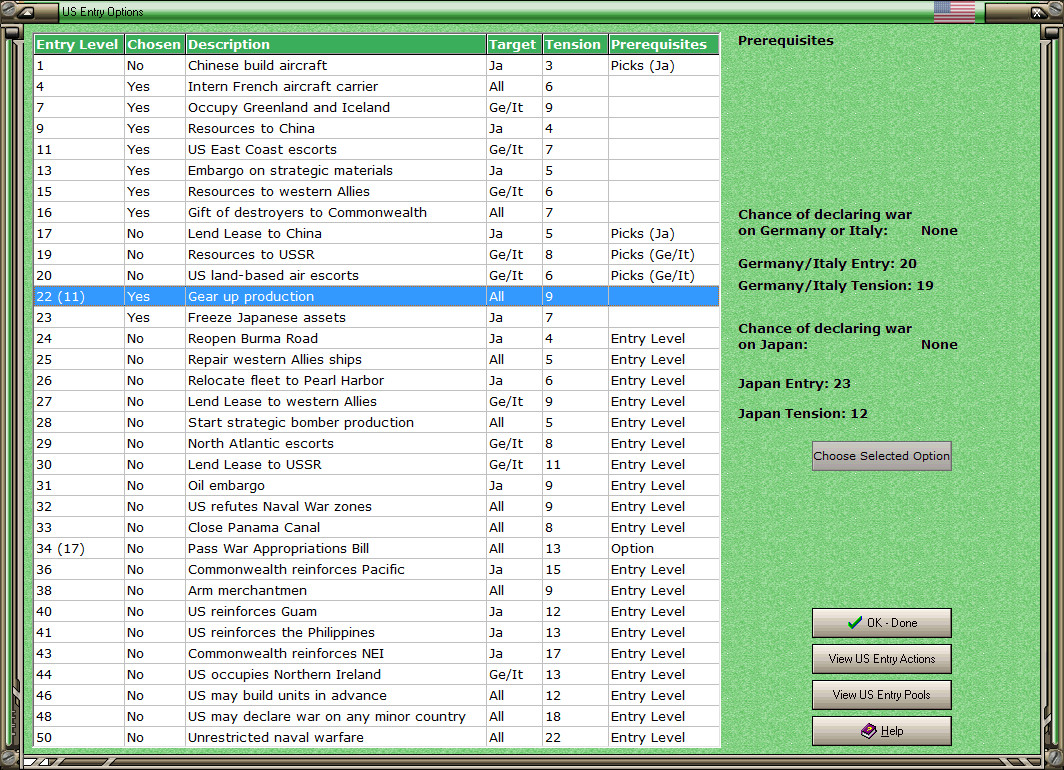Select US reinforces the Philippines row
The height and width of the screenshot is (770, 1064).
pos(377,633)
